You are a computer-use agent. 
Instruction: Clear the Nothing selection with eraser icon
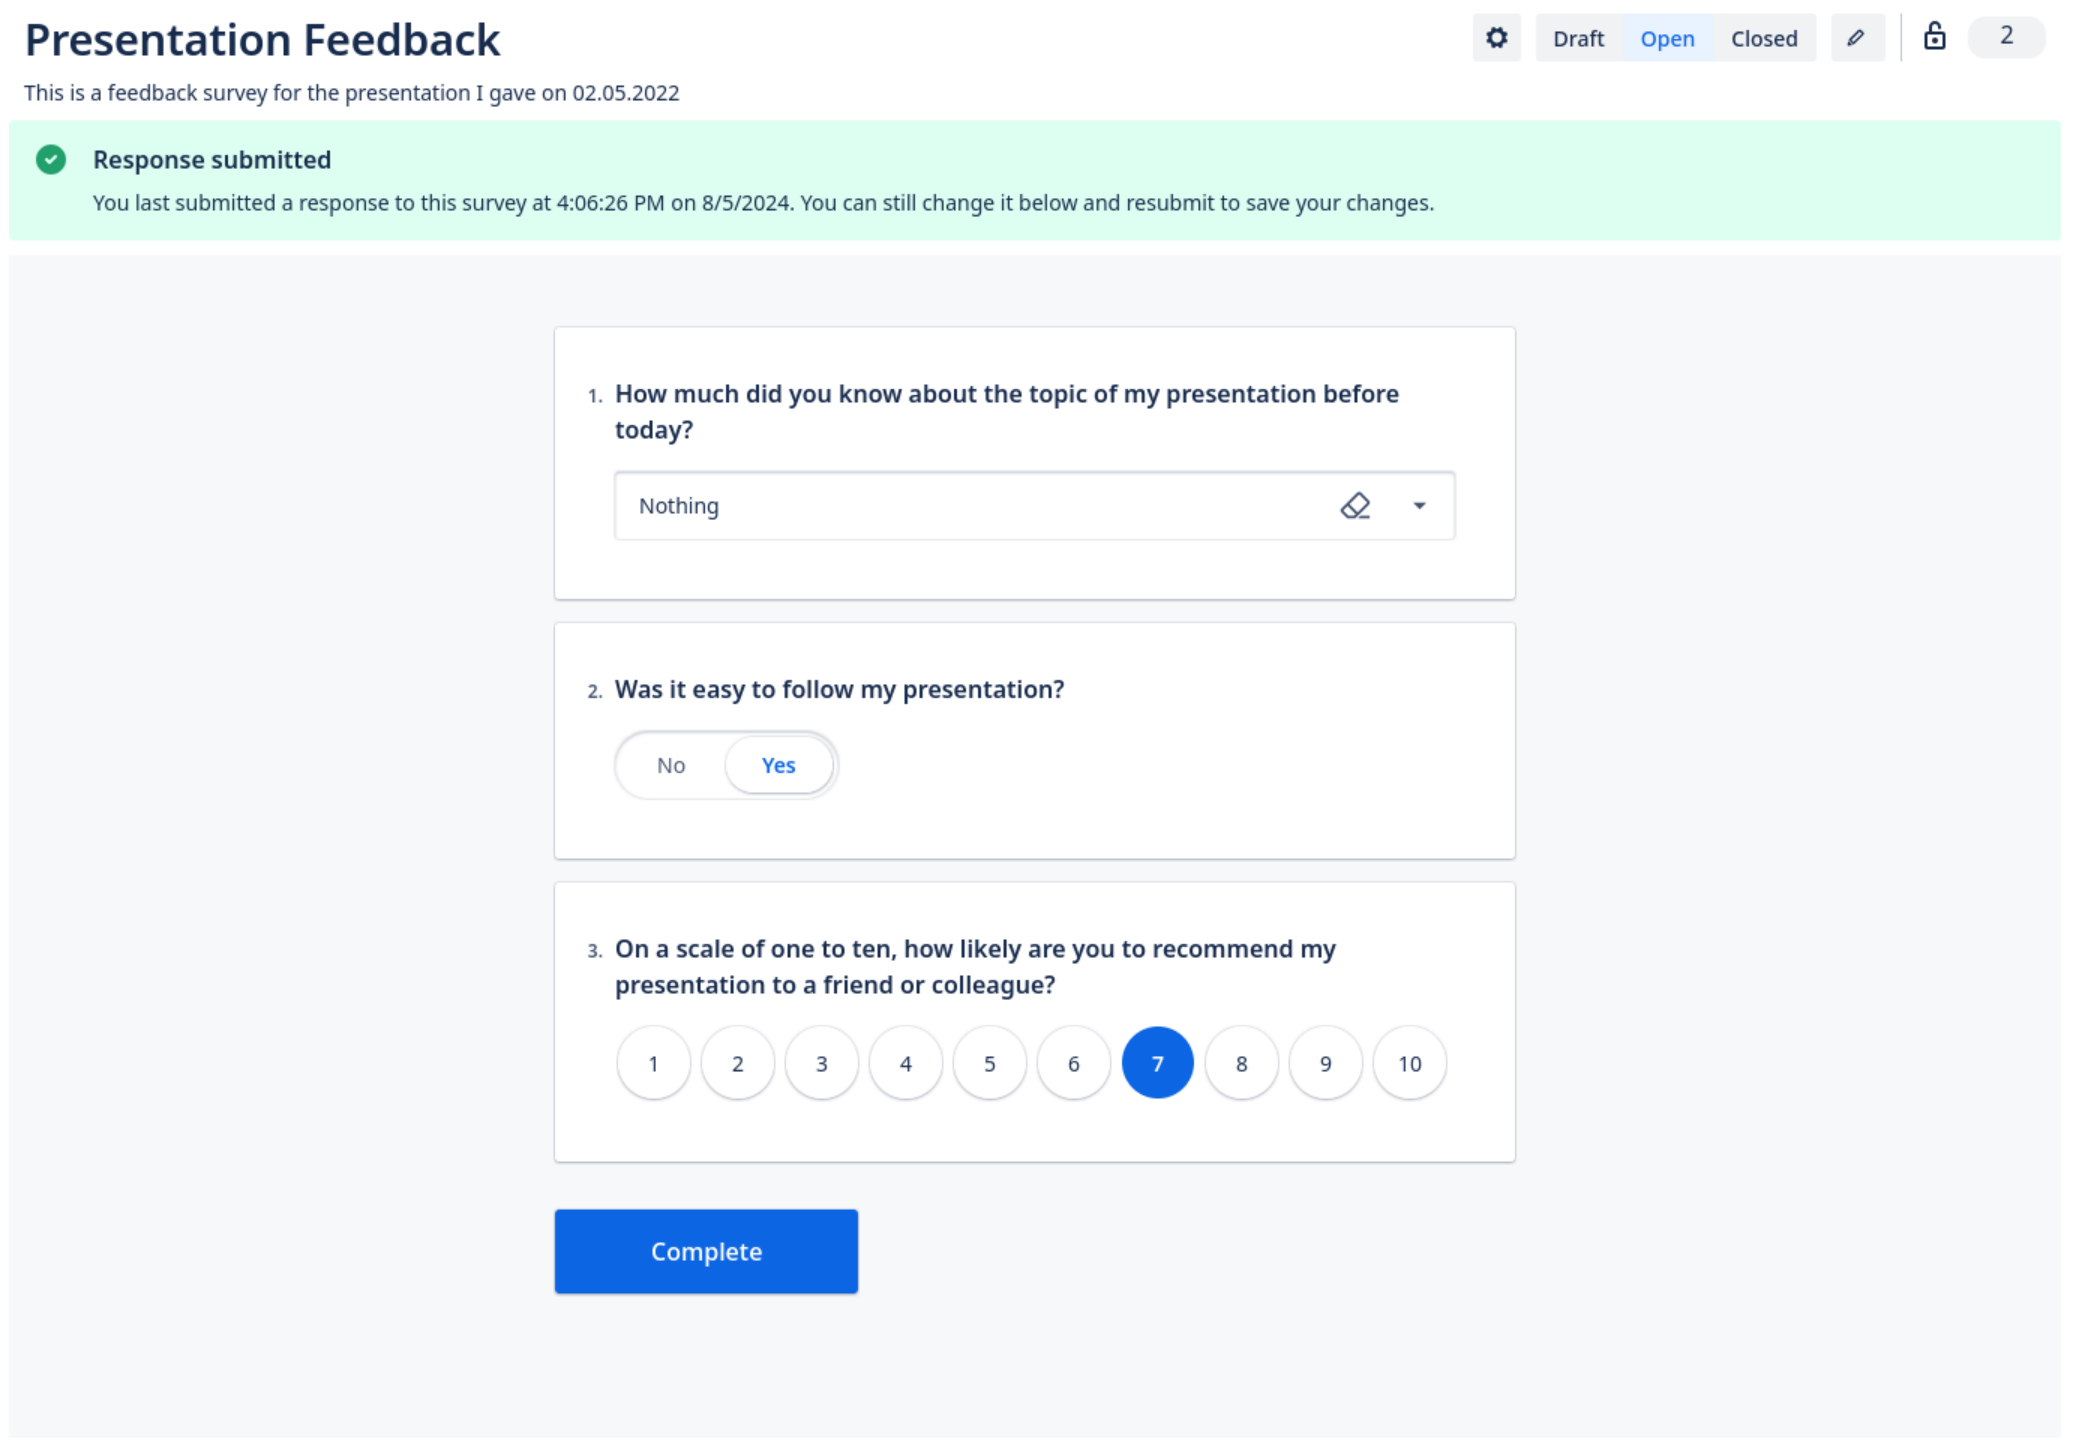pyautogui.click(x=1355, y=506)
